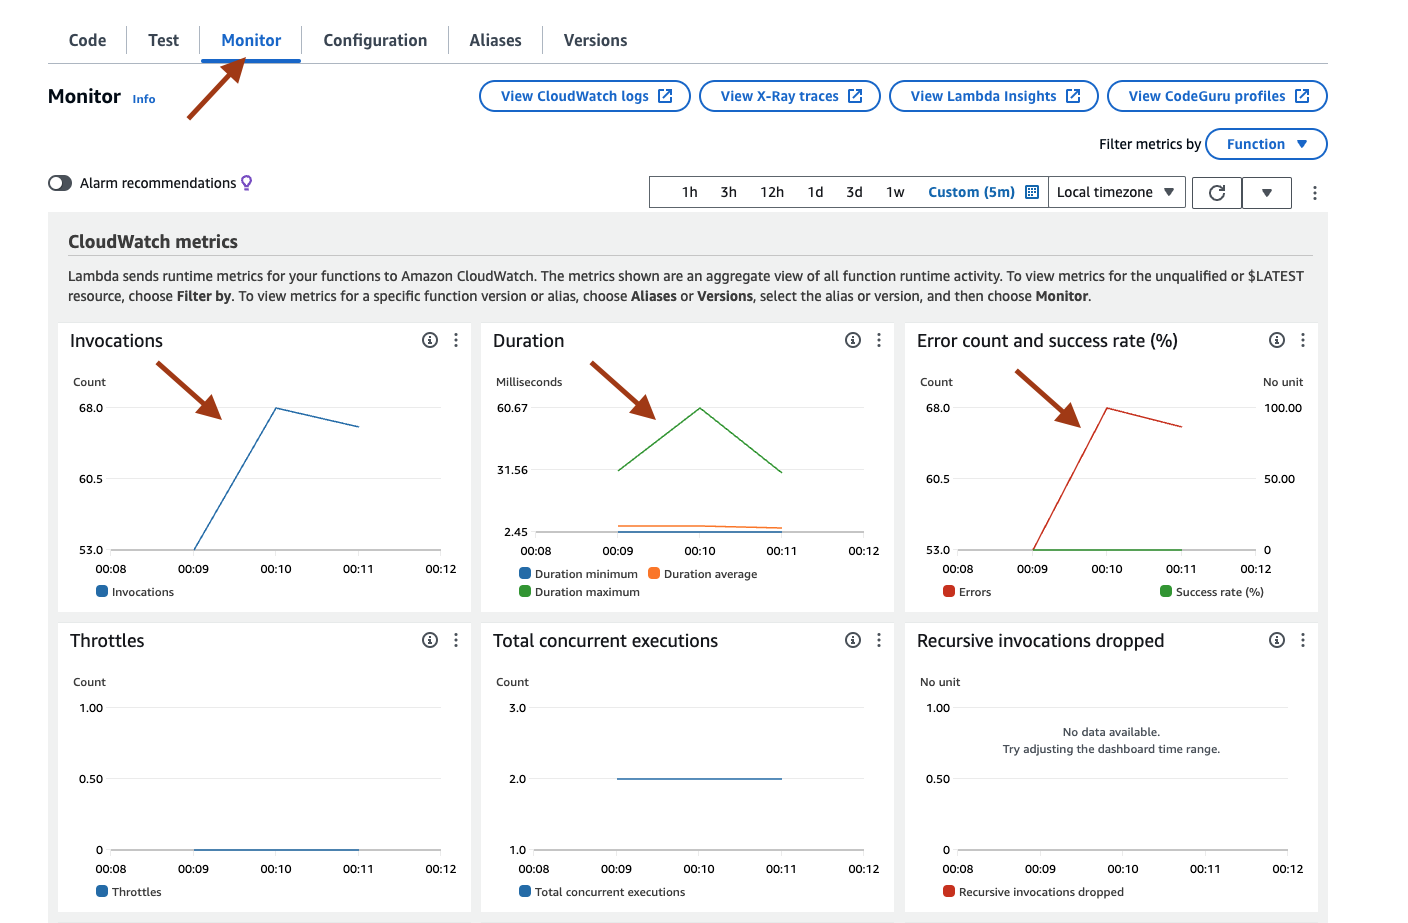The width and height of the screenshot is (1408, 923).
Task: Click the Error count and success rate title
Action: [1047, 341]
